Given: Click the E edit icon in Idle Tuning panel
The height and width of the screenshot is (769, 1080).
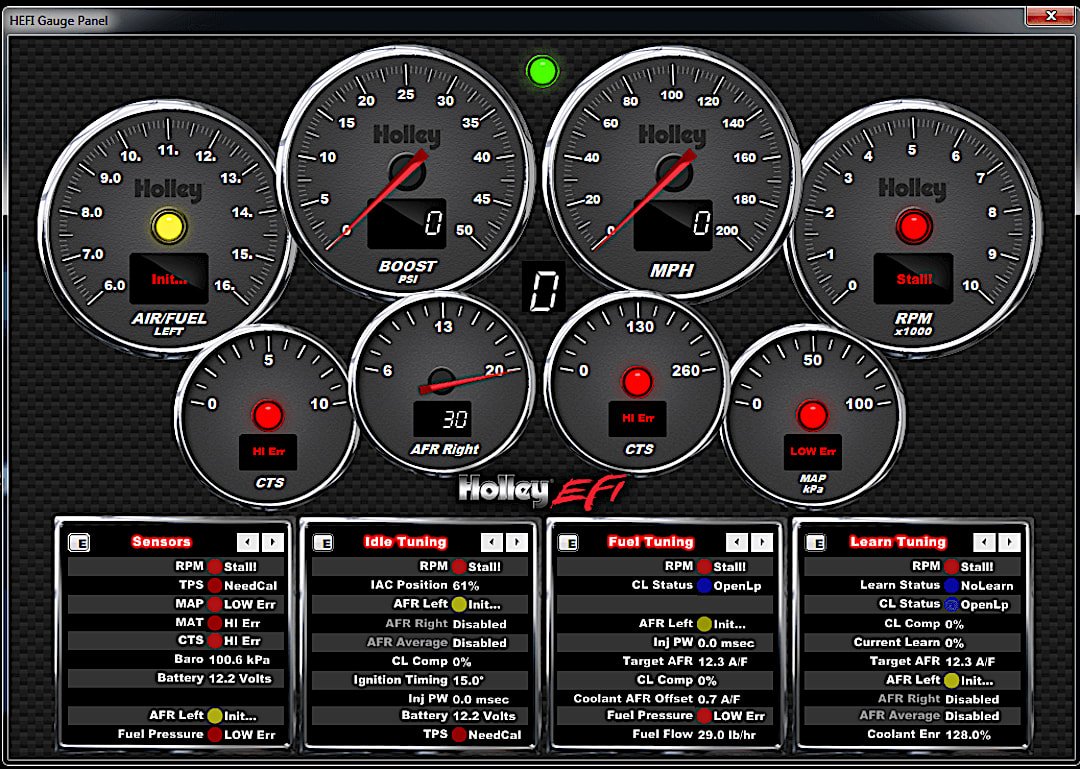Looking at the screenshot, I should [323, 543].
